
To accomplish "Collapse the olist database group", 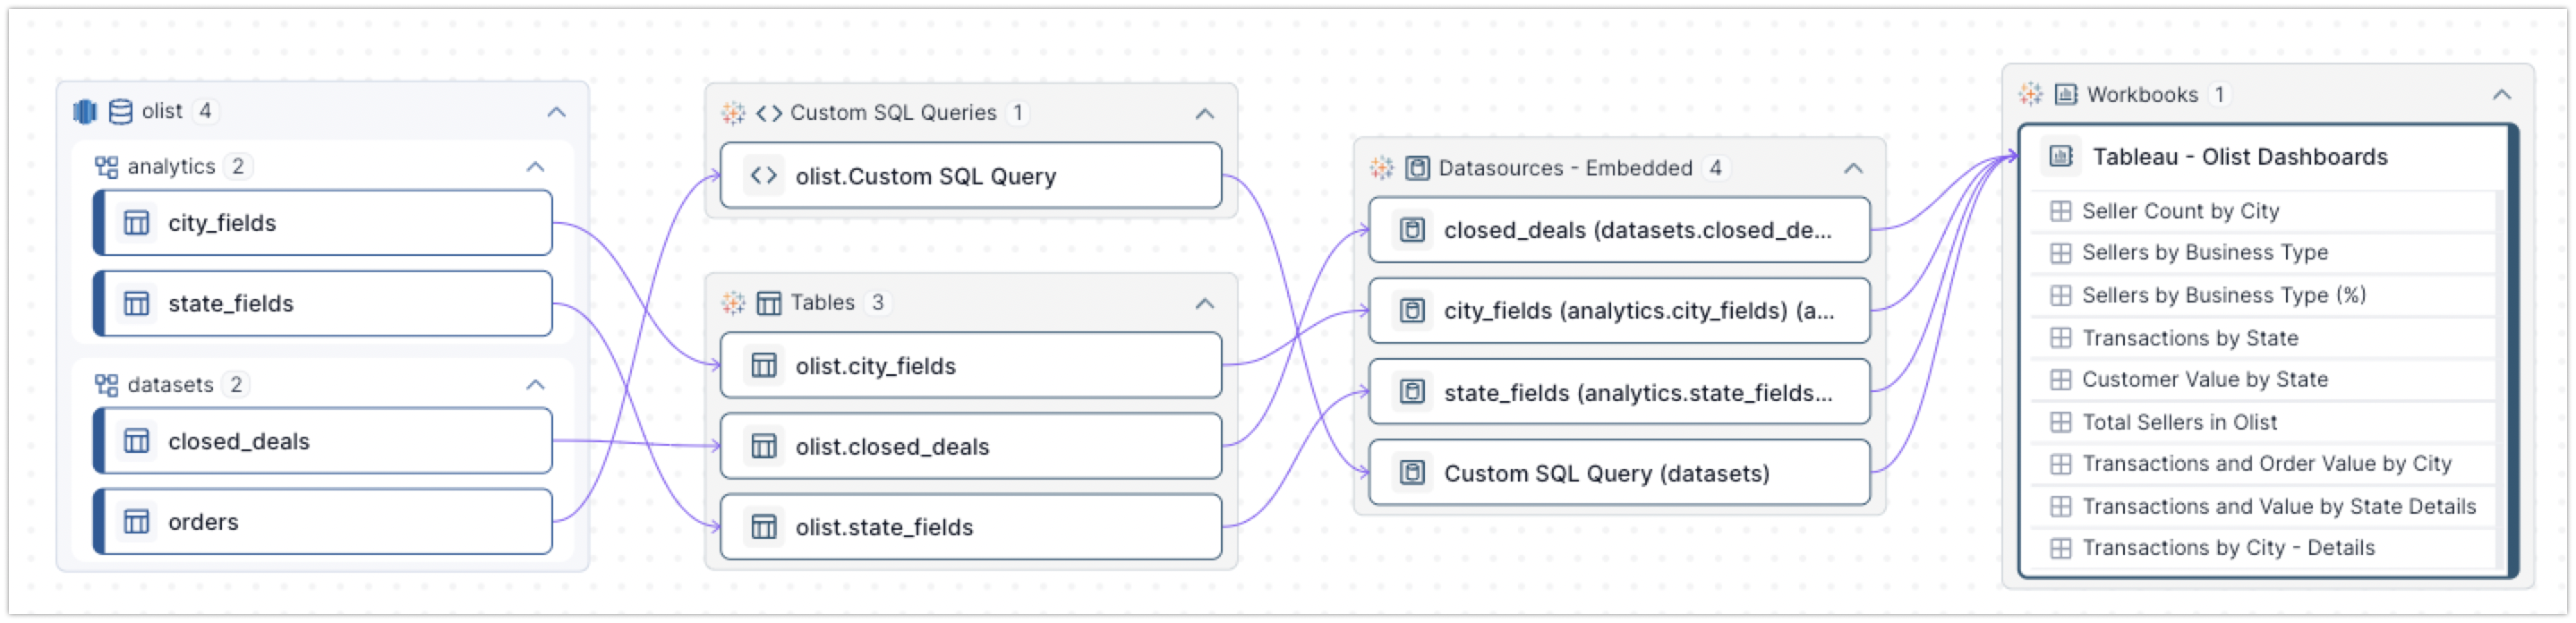I will [557, 112].
